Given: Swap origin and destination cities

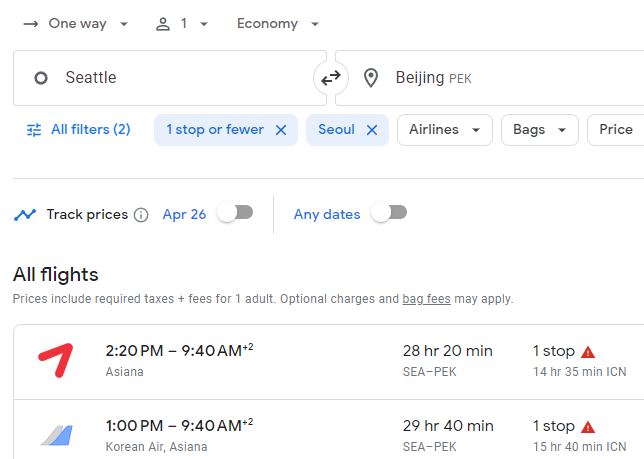Looking at the screenshot, I should pos(331,78).
